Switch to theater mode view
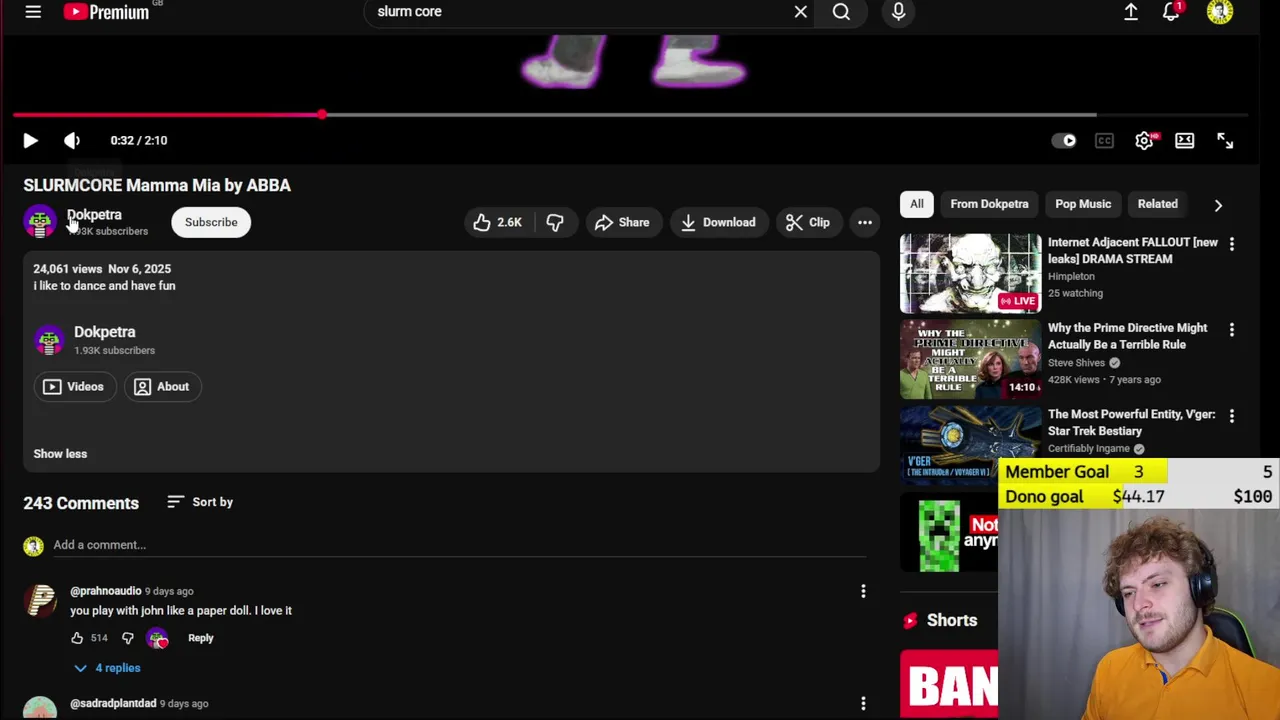 click(x=1184, y=141)
